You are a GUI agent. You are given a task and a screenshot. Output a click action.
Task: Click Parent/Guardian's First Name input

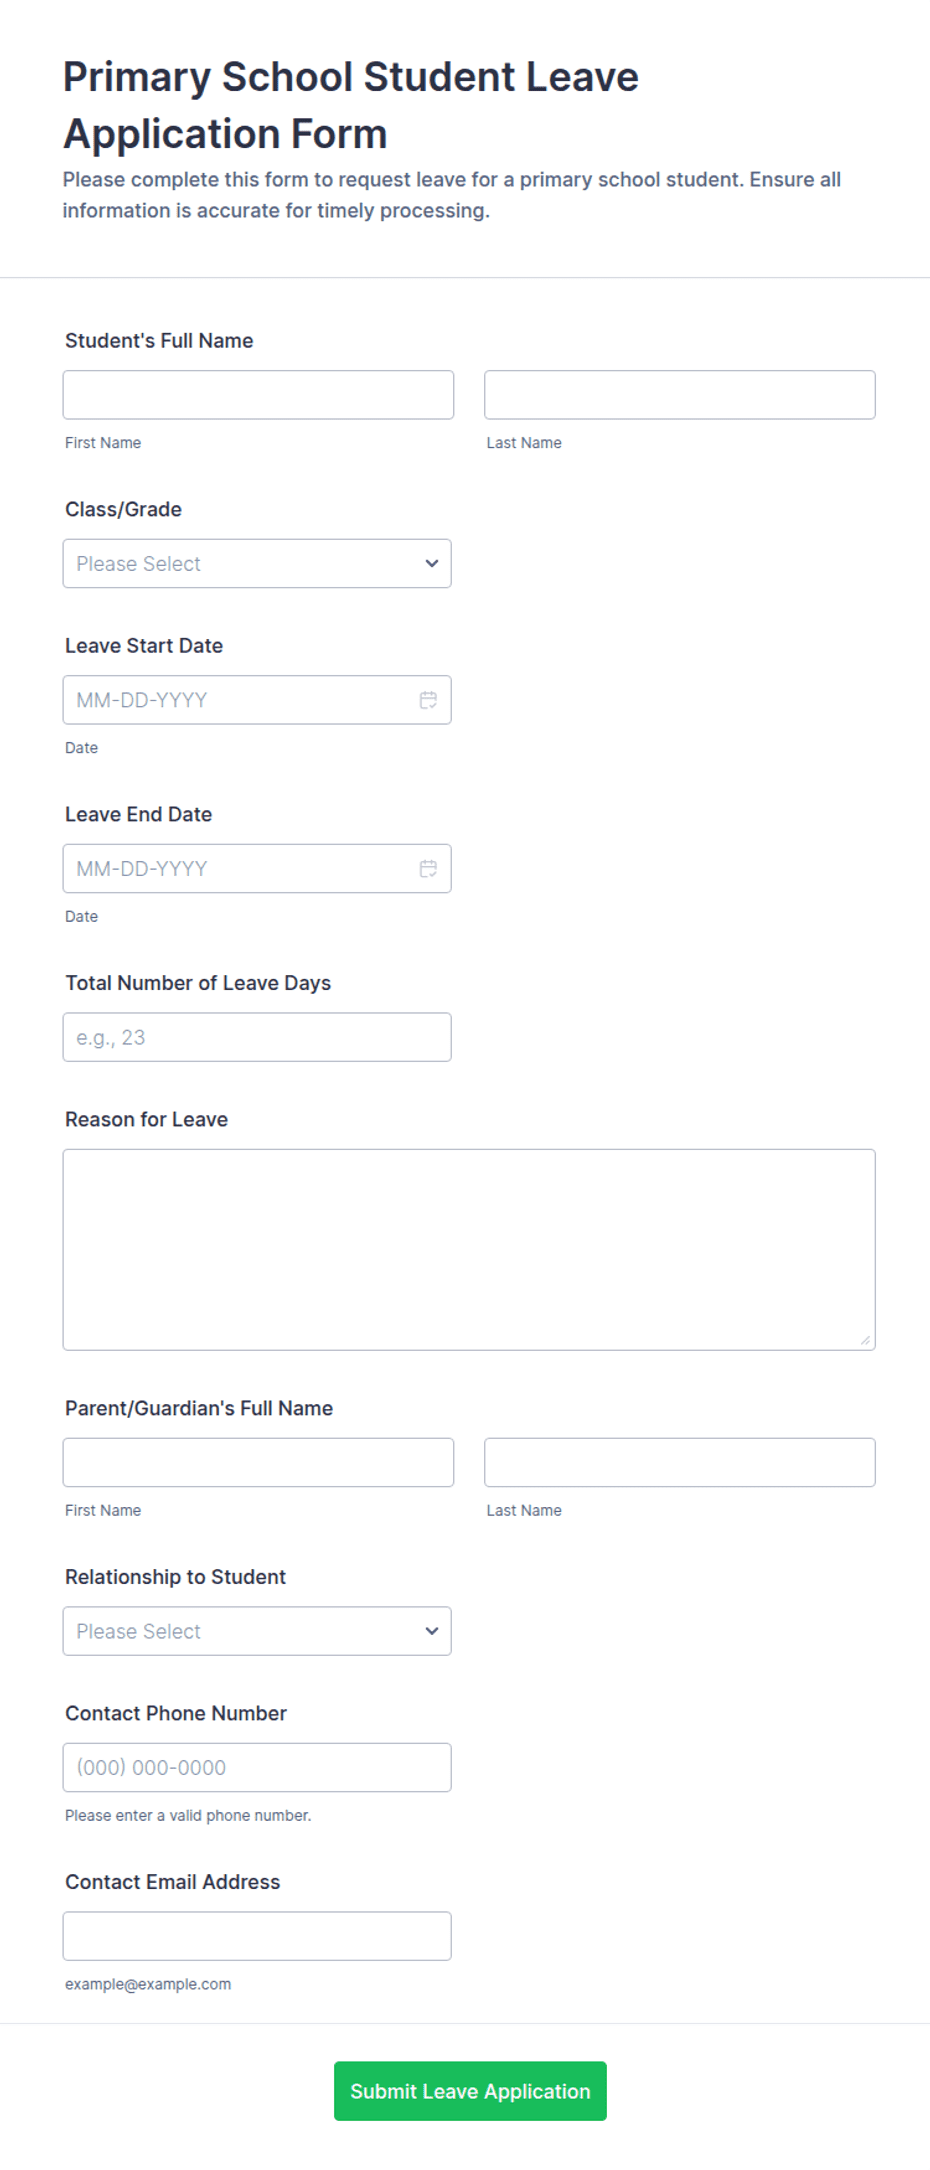(258, 1462)
